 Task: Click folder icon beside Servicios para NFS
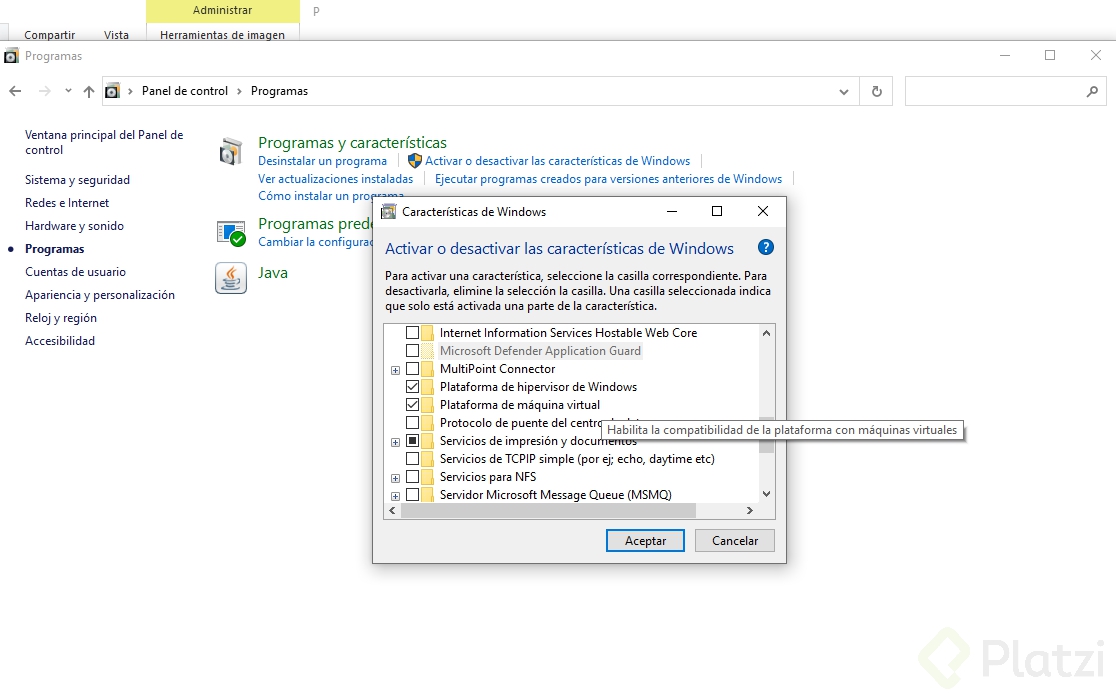click(x=427, y=477)
